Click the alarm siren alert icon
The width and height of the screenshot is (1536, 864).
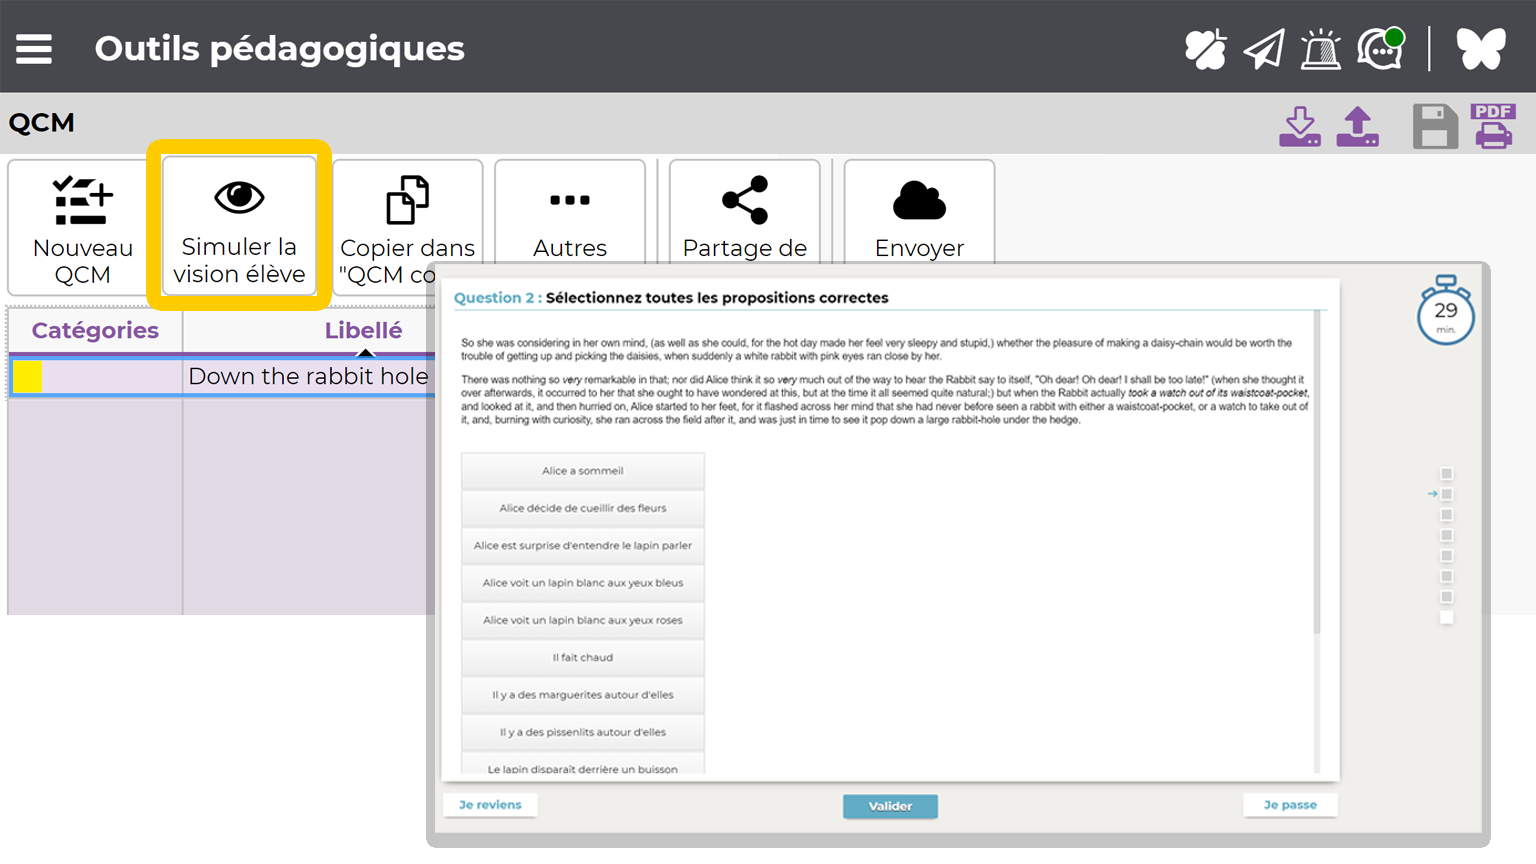[x=1320, y=49]
